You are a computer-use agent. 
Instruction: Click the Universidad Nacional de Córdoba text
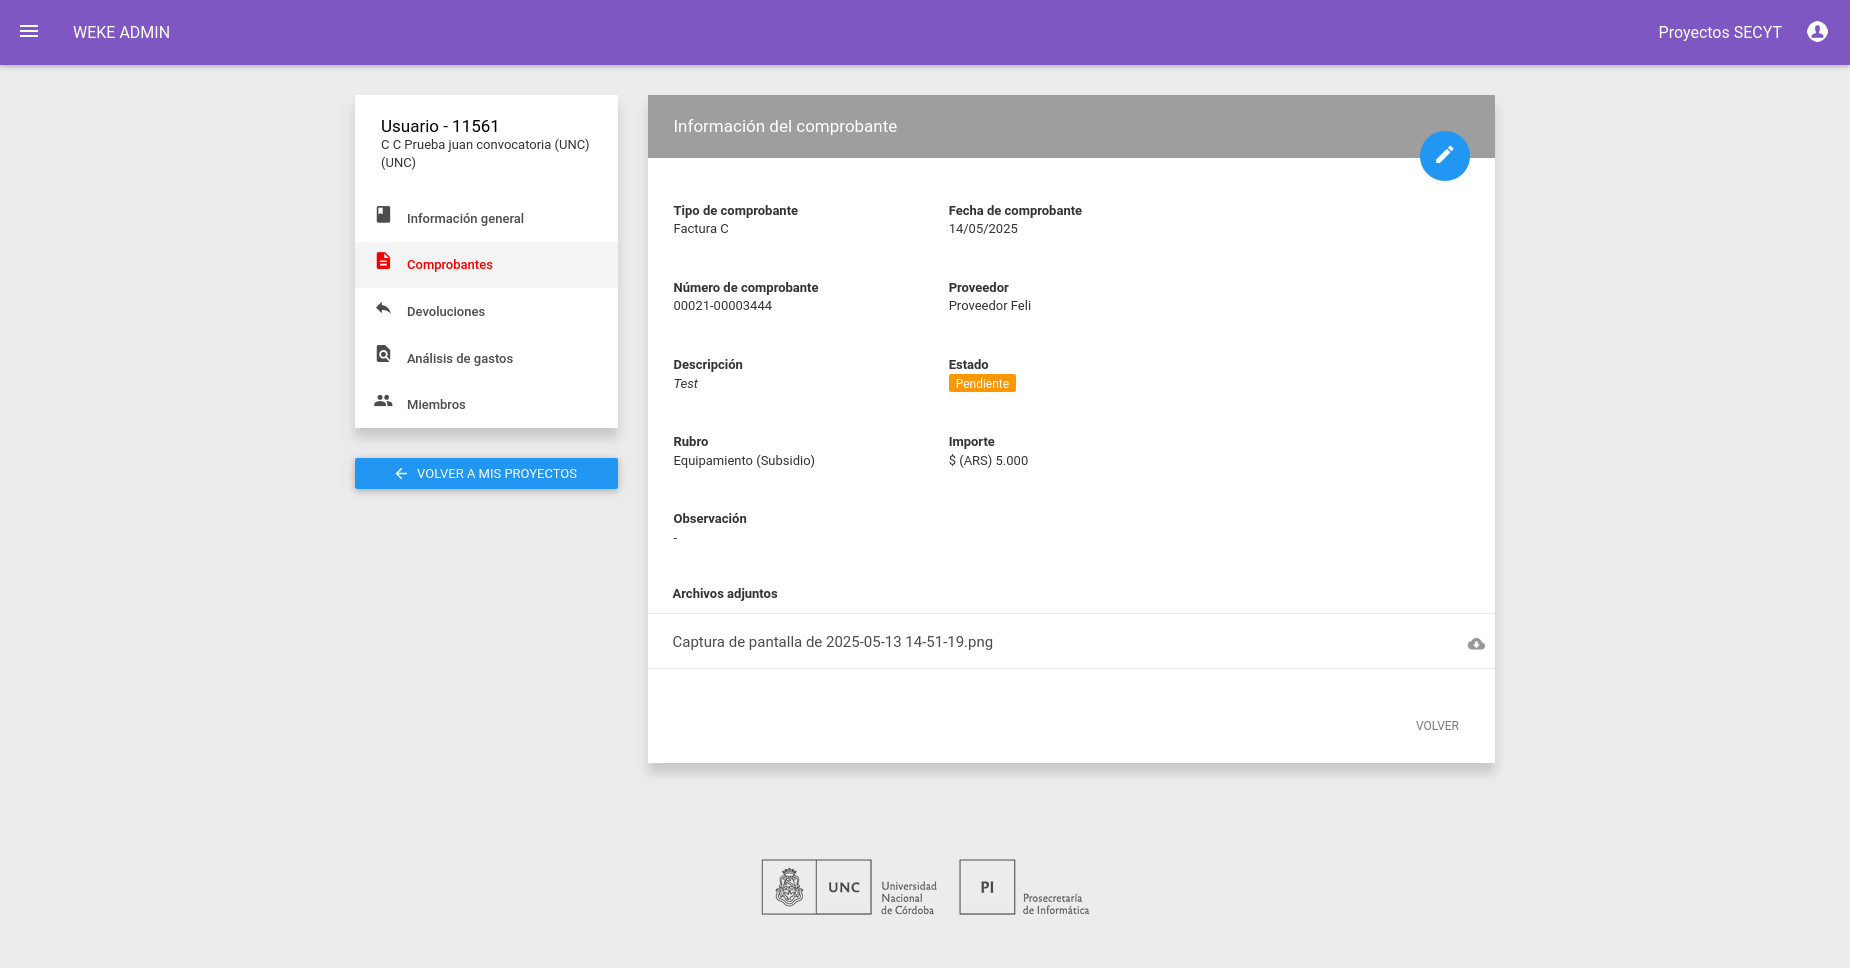pos(909,898)
